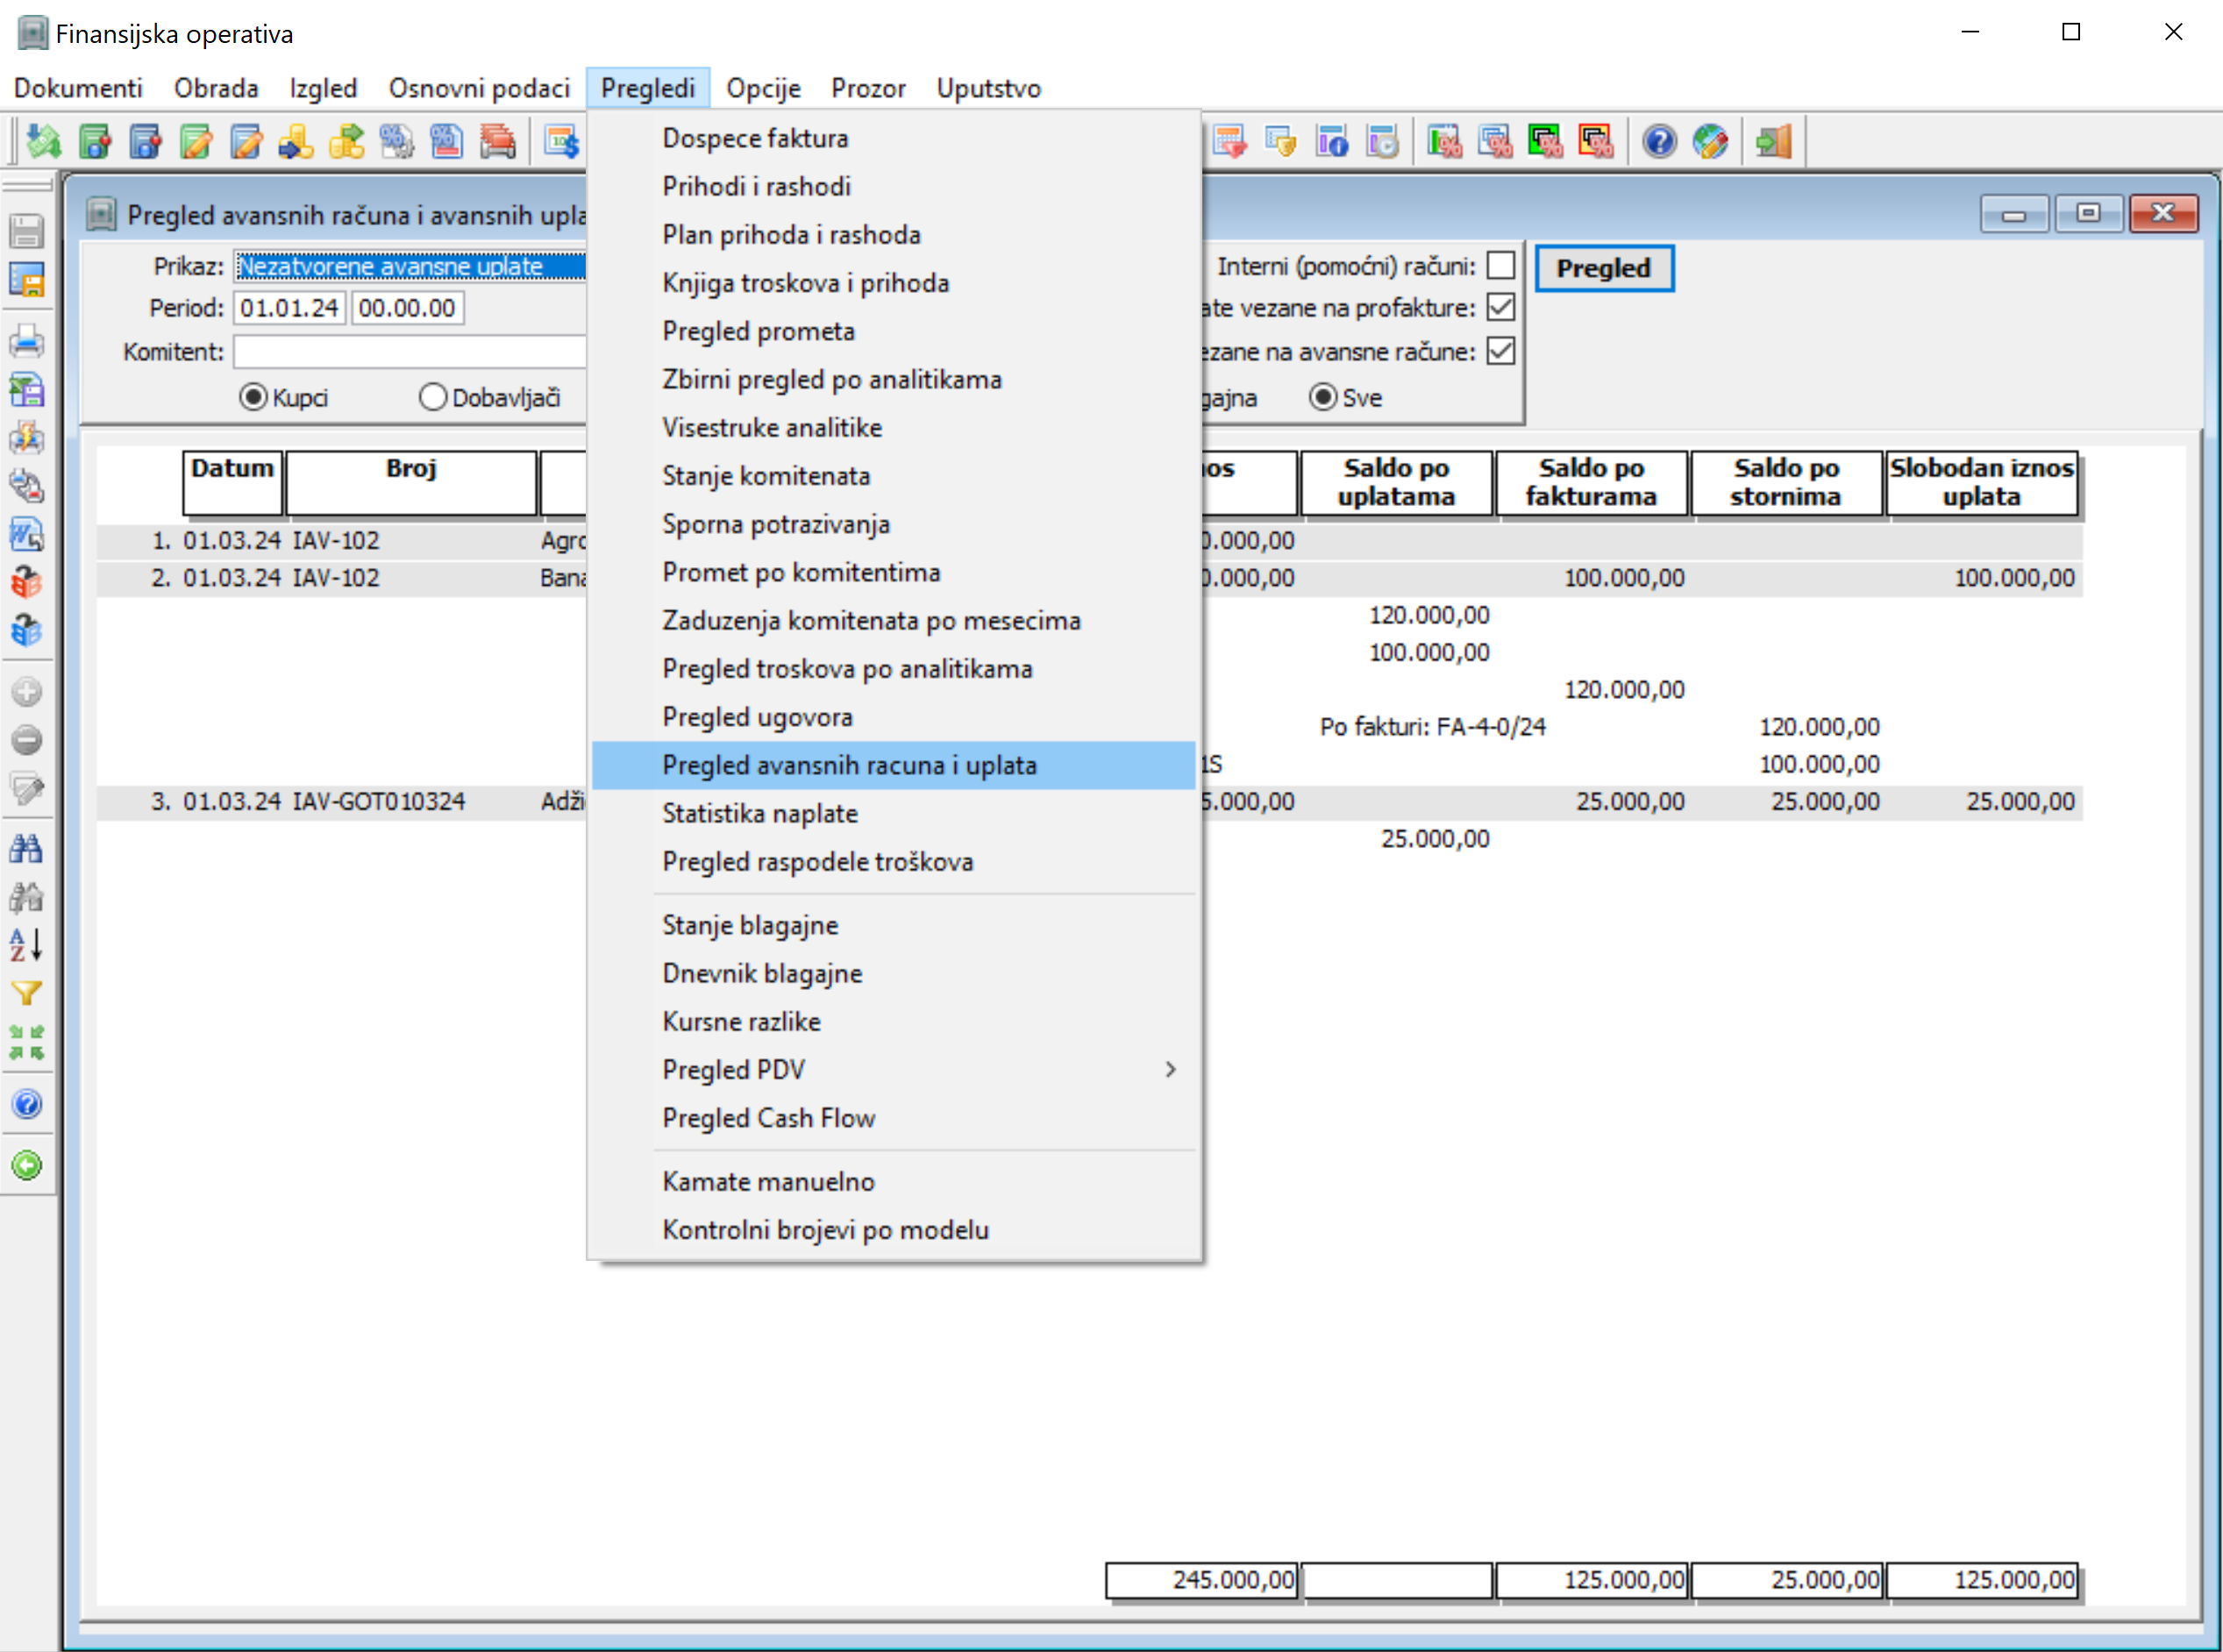Select the Dobavljači radio button
Screen dimensions: 2223x1652
(433, 397)
